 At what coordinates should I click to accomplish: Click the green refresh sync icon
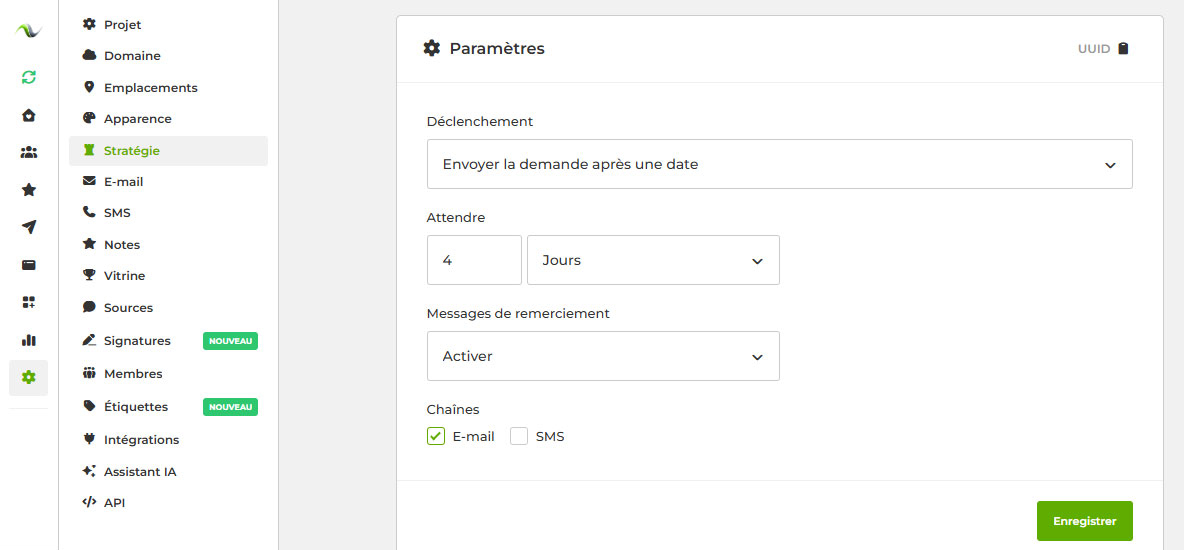pyautogui.click(x=28, y=77)
